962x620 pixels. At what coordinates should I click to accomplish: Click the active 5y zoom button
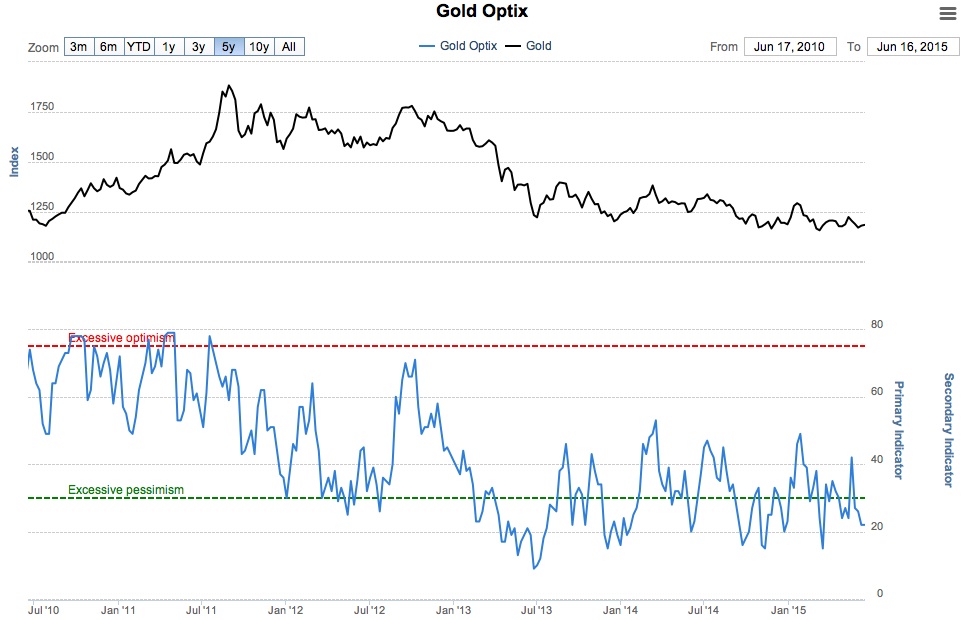tap(229, 46)
